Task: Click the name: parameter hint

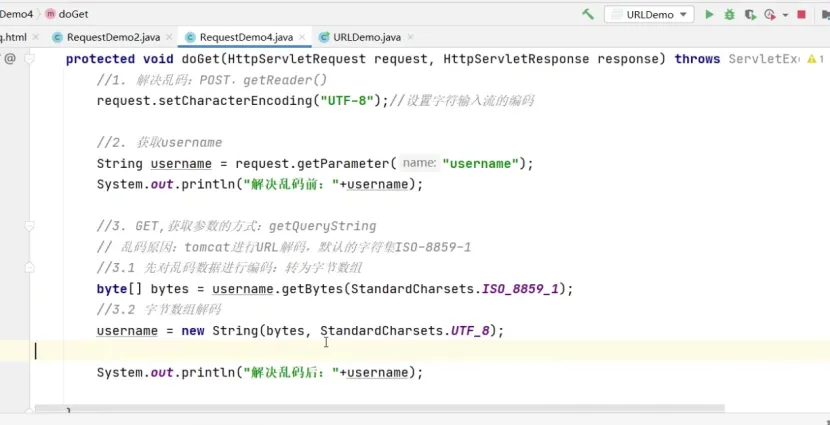Action: tap(419, 164)
